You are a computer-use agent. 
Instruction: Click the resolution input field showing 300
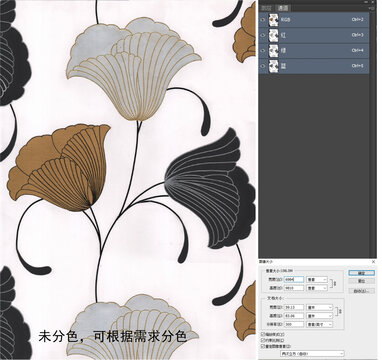point(294,324)
